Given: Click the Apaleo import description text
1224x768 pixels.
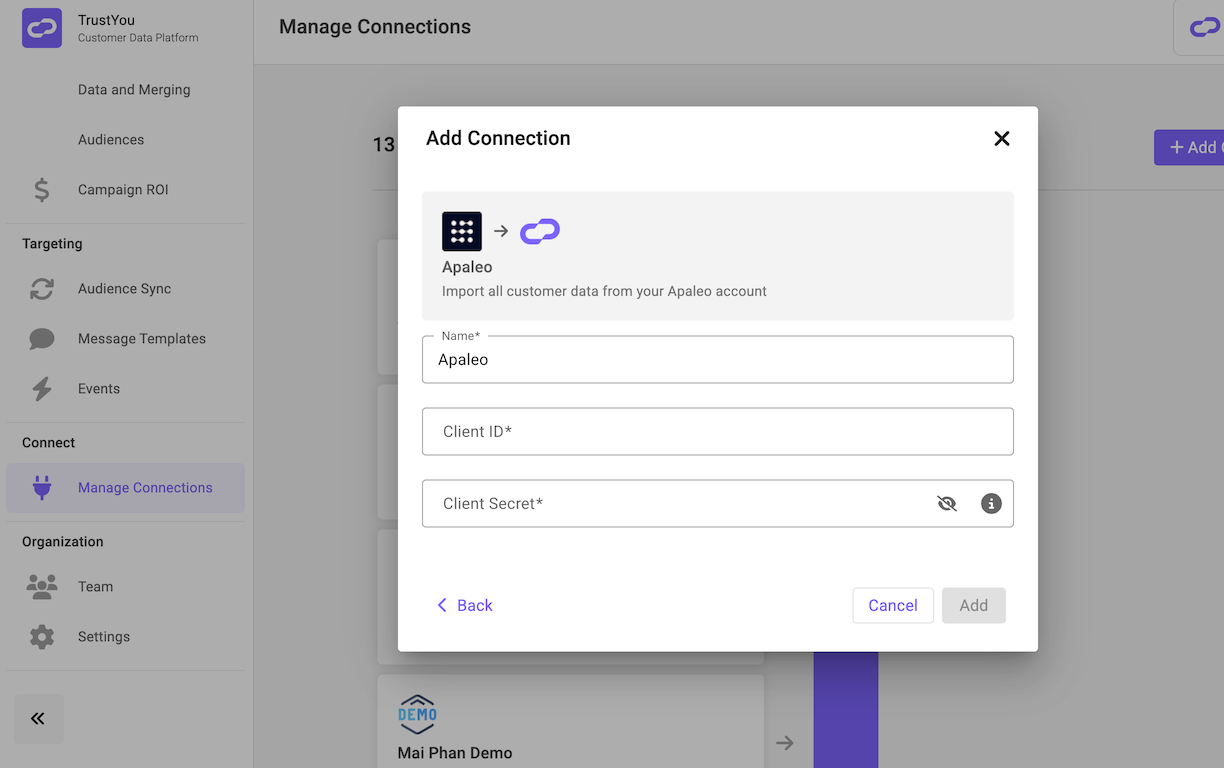Looking at the screenshot, I should (604, 291).
